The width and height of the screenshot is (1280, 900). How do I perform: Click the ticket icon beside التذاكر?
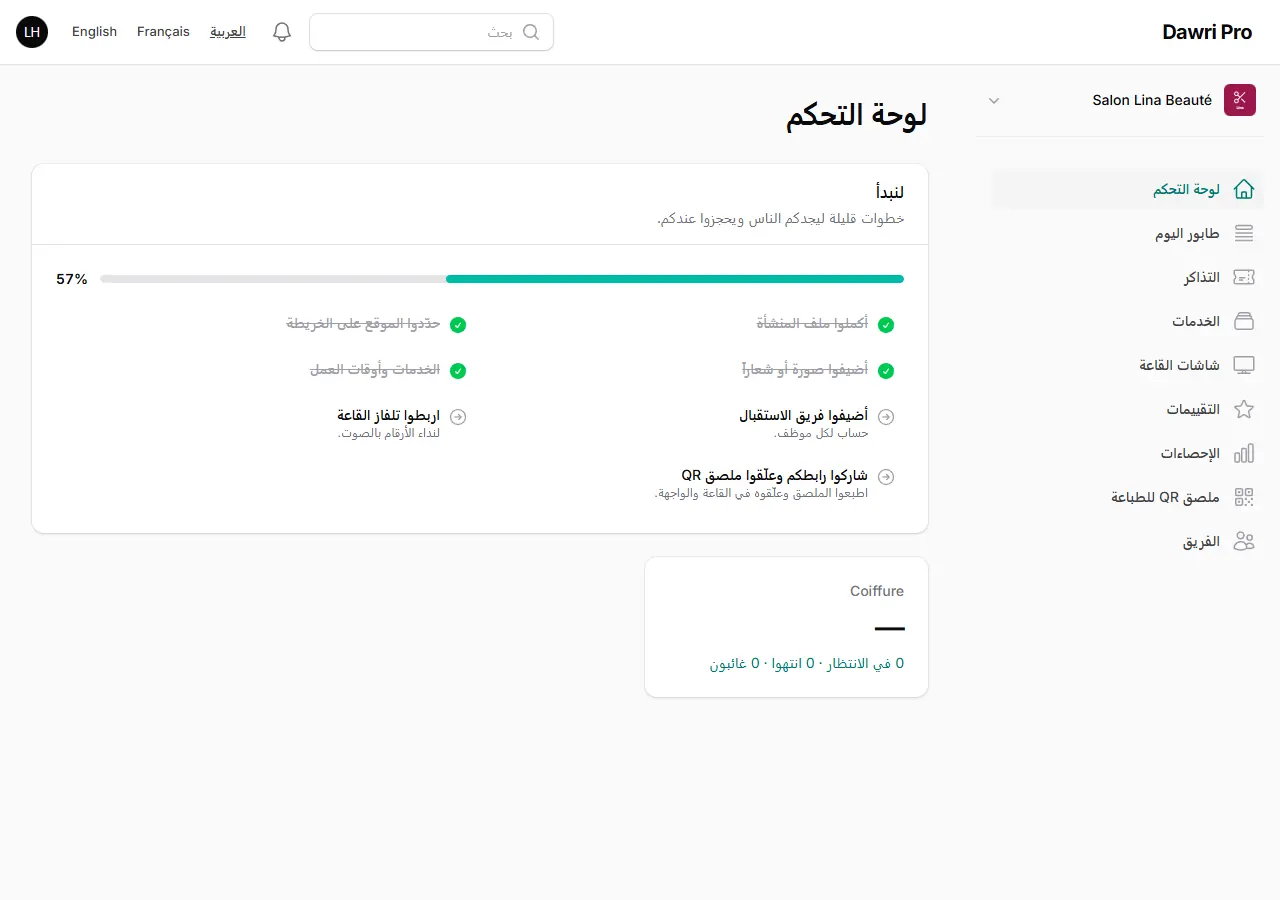click(x=1244, y=277)
